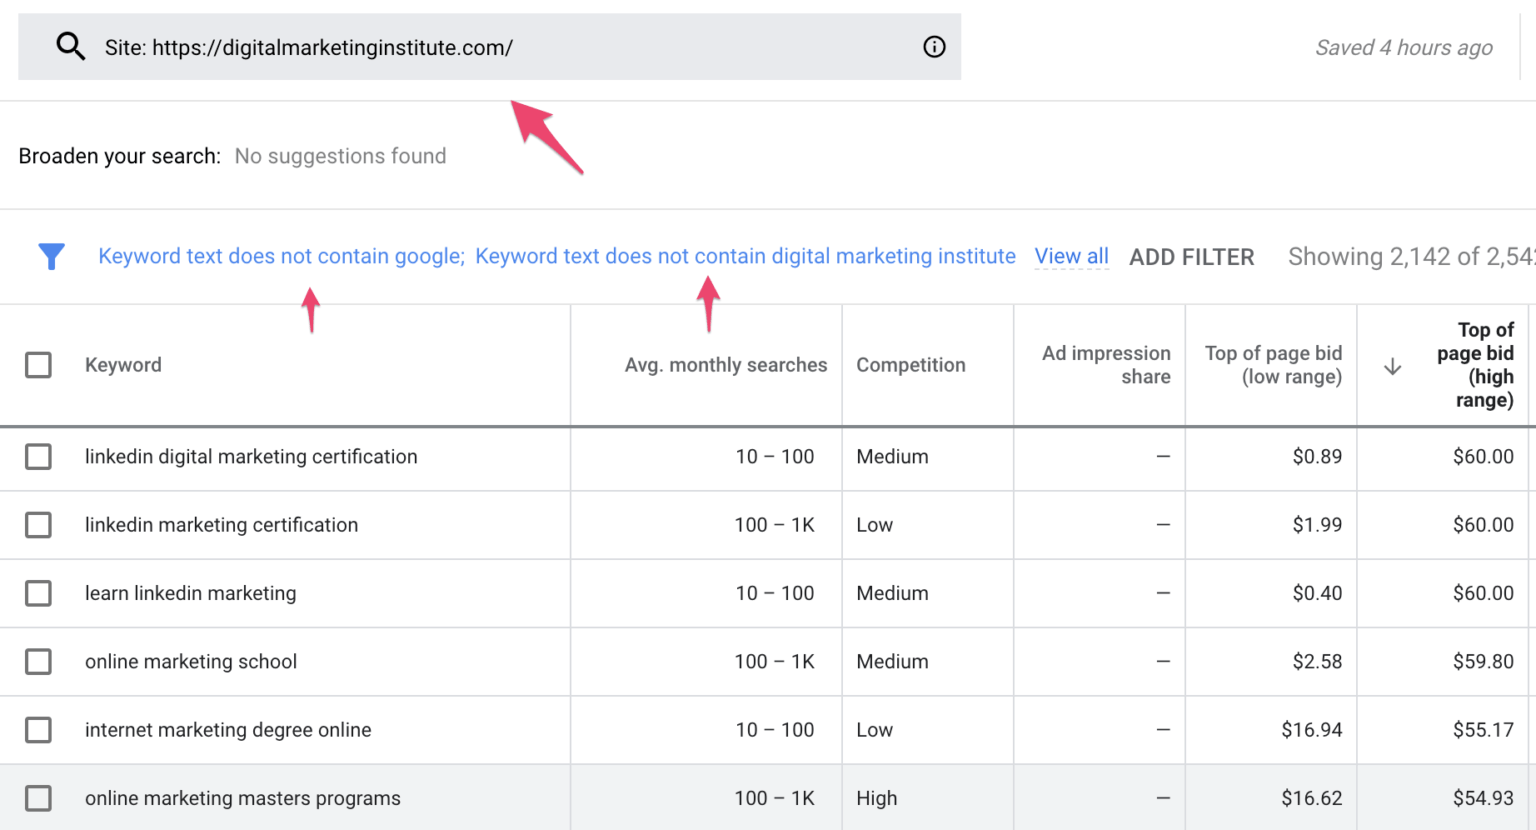Open the View all filters link

(x=1071, y=256)
